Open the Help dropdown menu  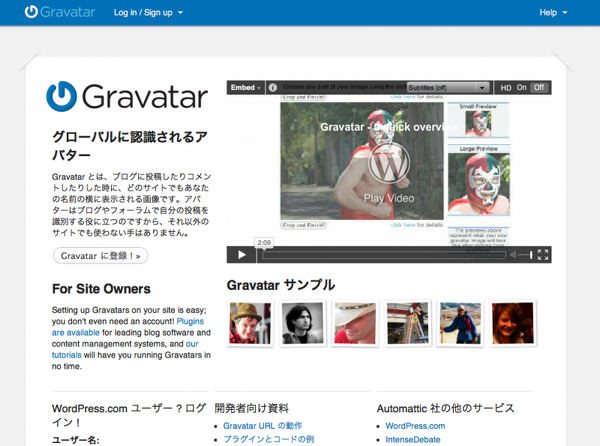553,13
